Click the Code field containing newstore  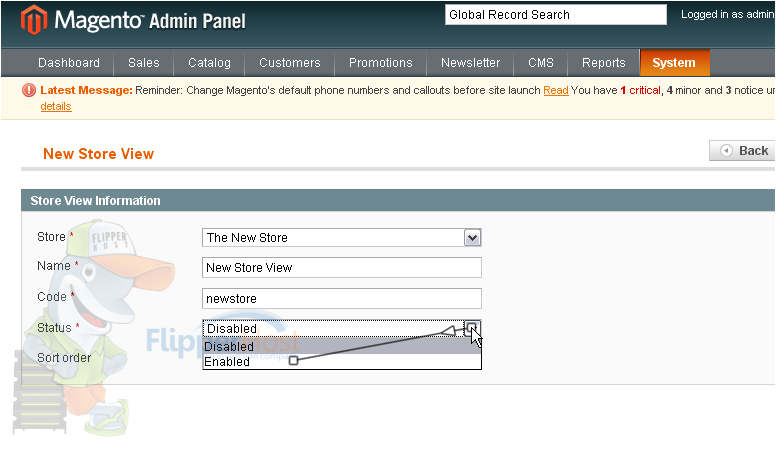coord(341,299)
